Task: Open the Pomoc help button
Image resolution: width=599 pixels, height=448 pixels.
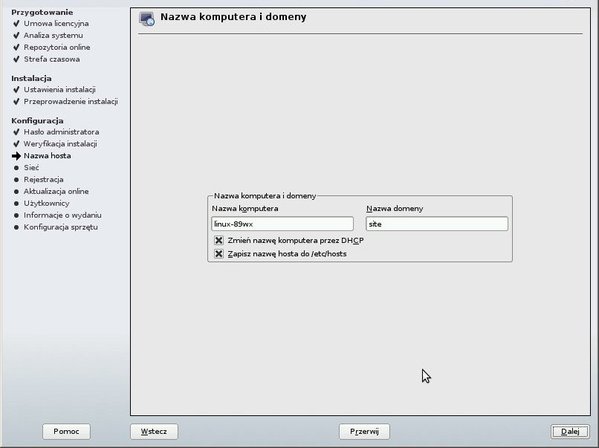Action: [66, 432]
